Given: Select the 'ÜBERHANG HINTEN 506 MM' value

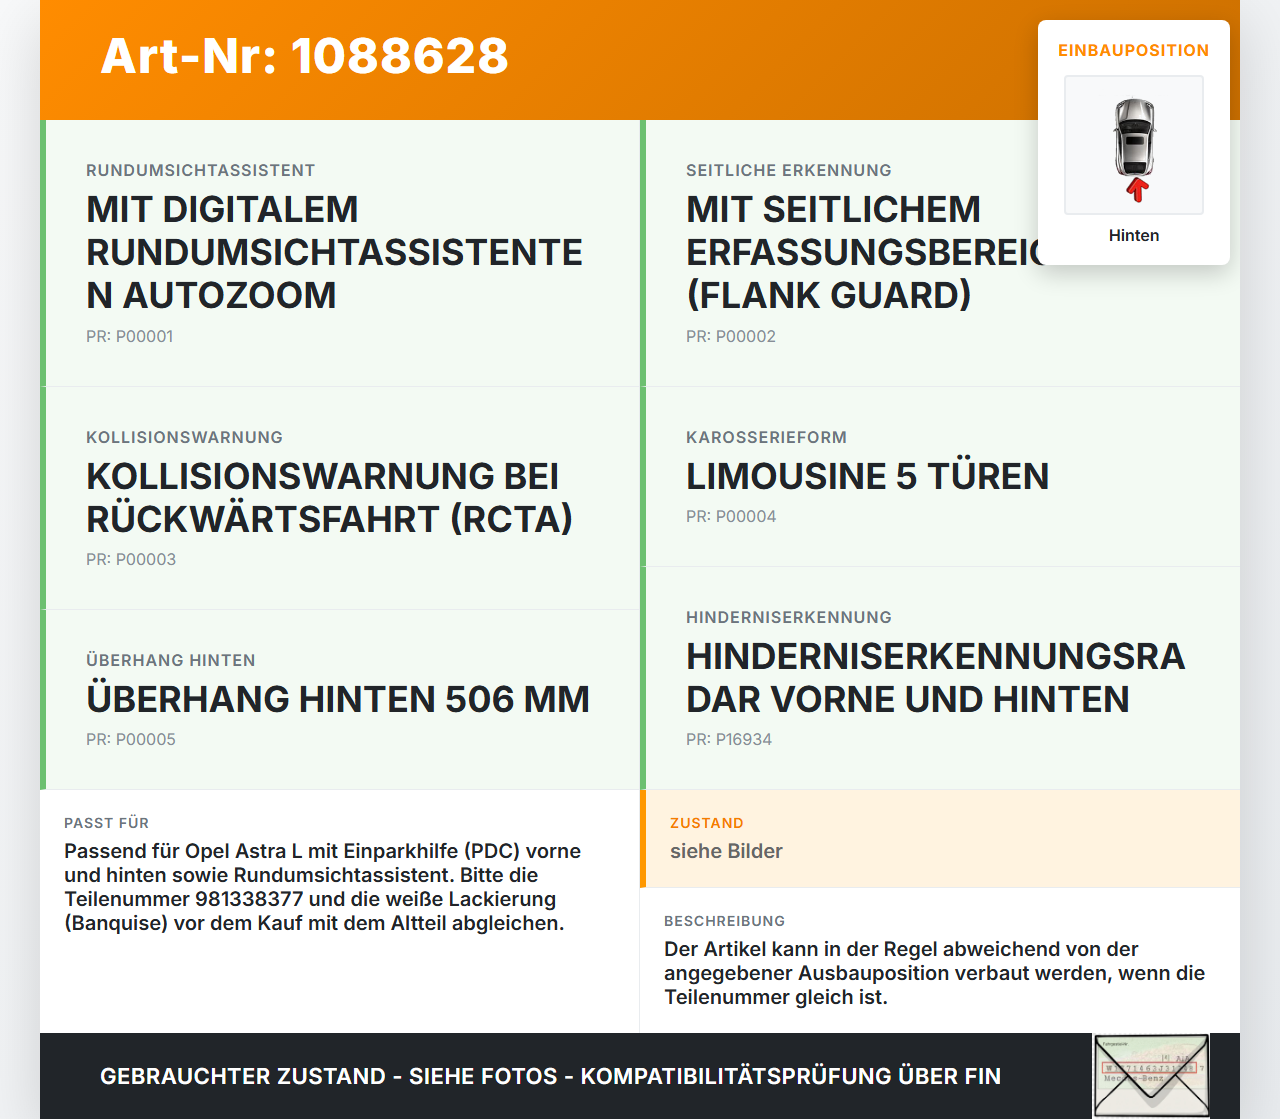Looking at the screenshot, I should tap(338, 699).
